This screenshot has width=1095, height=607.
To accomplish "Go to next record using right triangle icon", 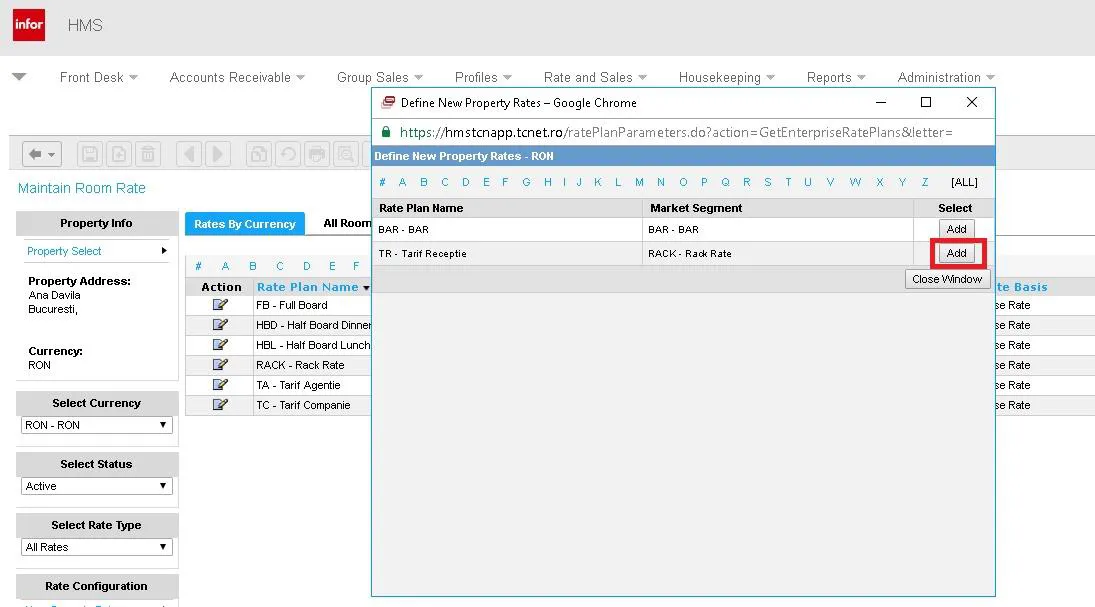I will [x=217, y=154].
